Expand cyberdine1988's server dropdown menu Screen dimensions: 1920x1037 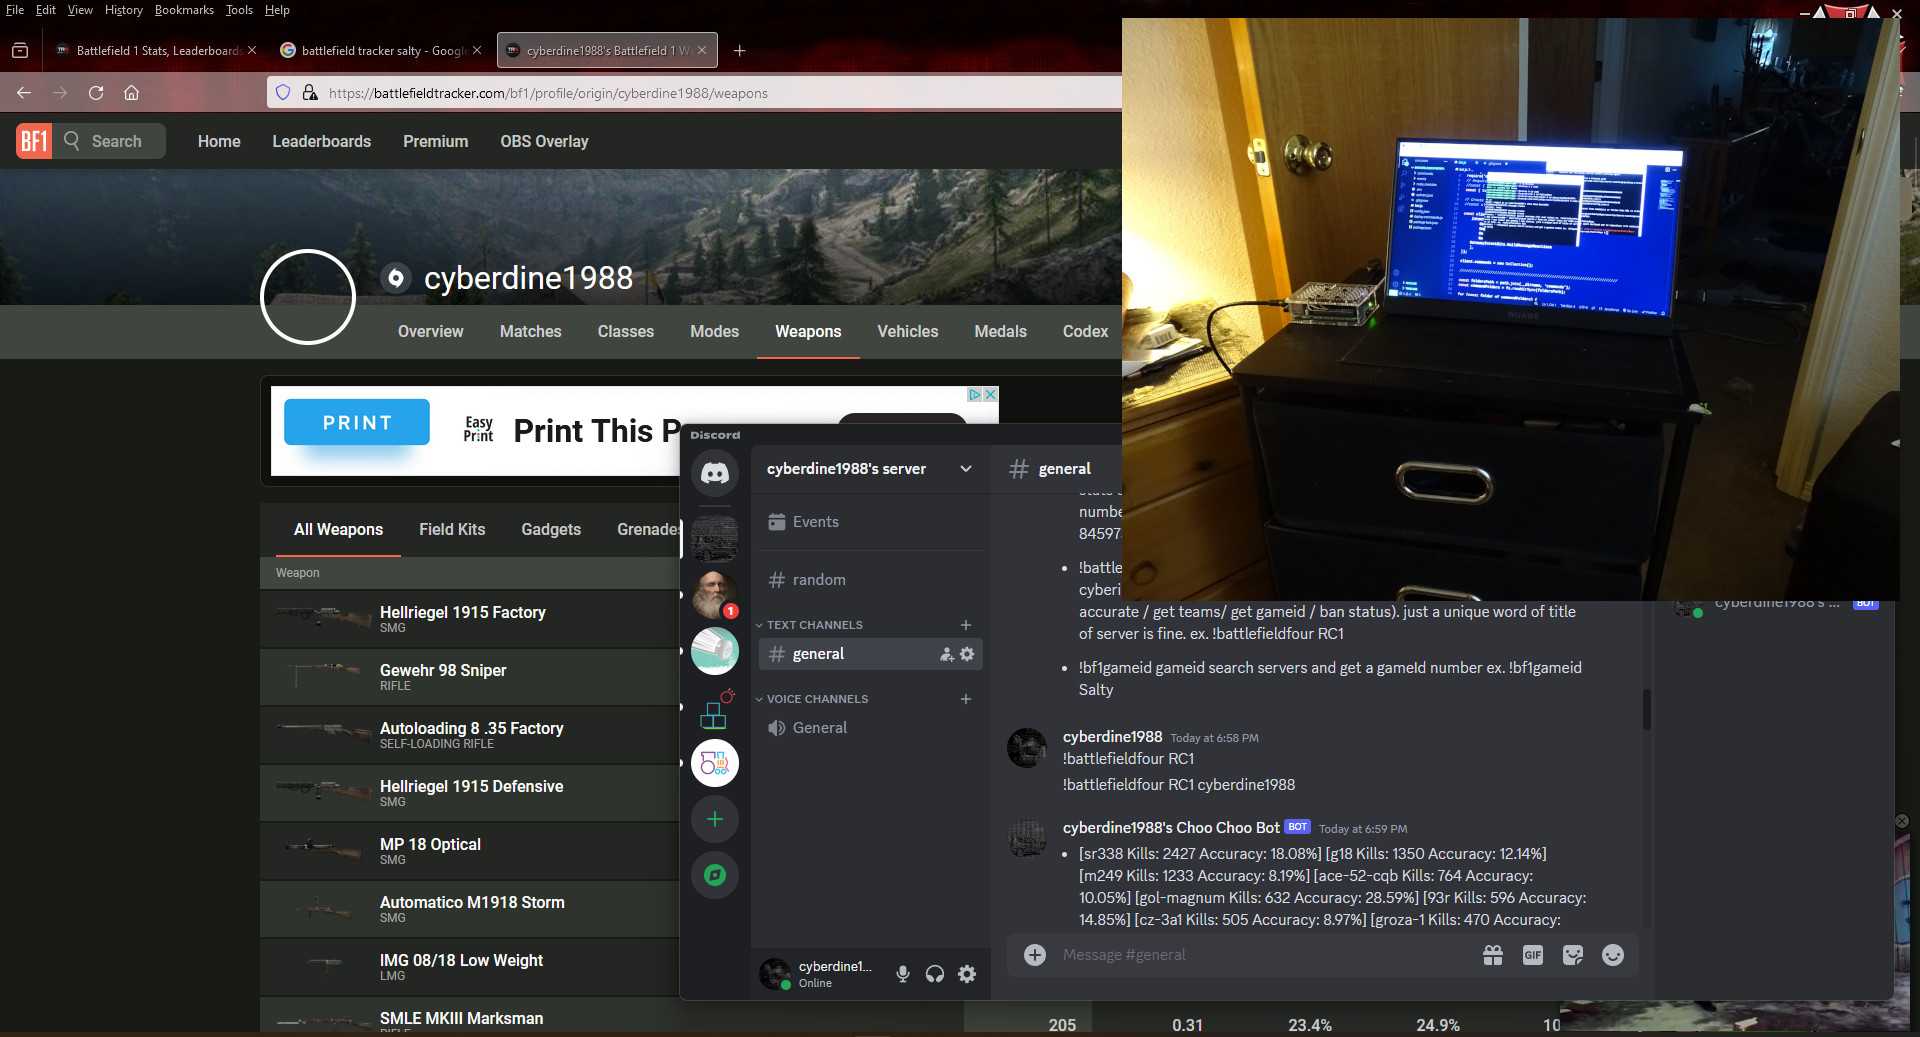(x=965, y=469)
